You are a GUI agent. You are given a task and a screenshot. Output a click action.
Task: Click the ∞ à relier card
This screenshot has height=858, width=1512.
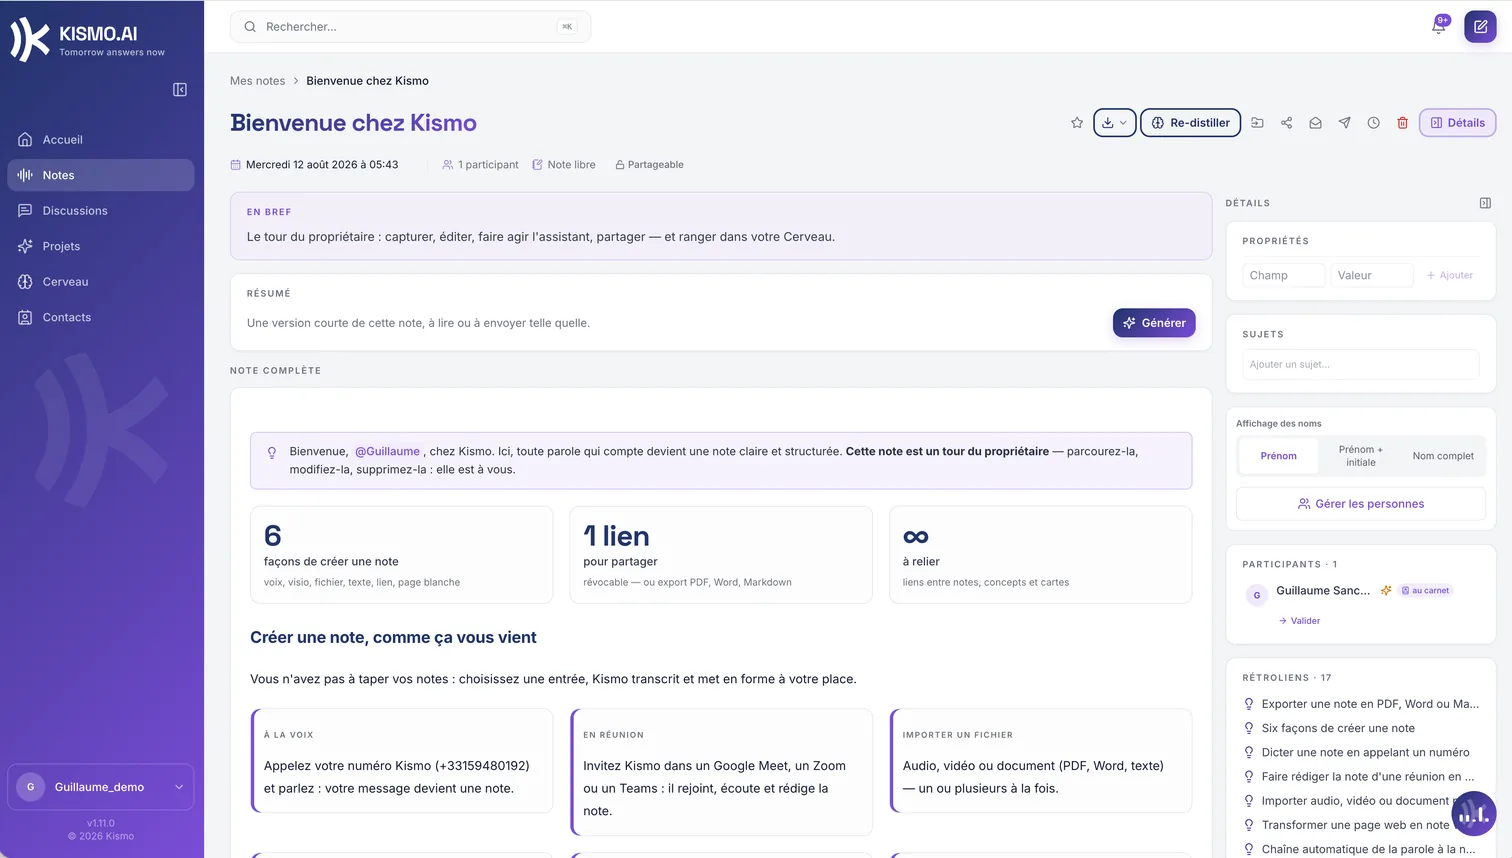click(x=1041, y=555)
